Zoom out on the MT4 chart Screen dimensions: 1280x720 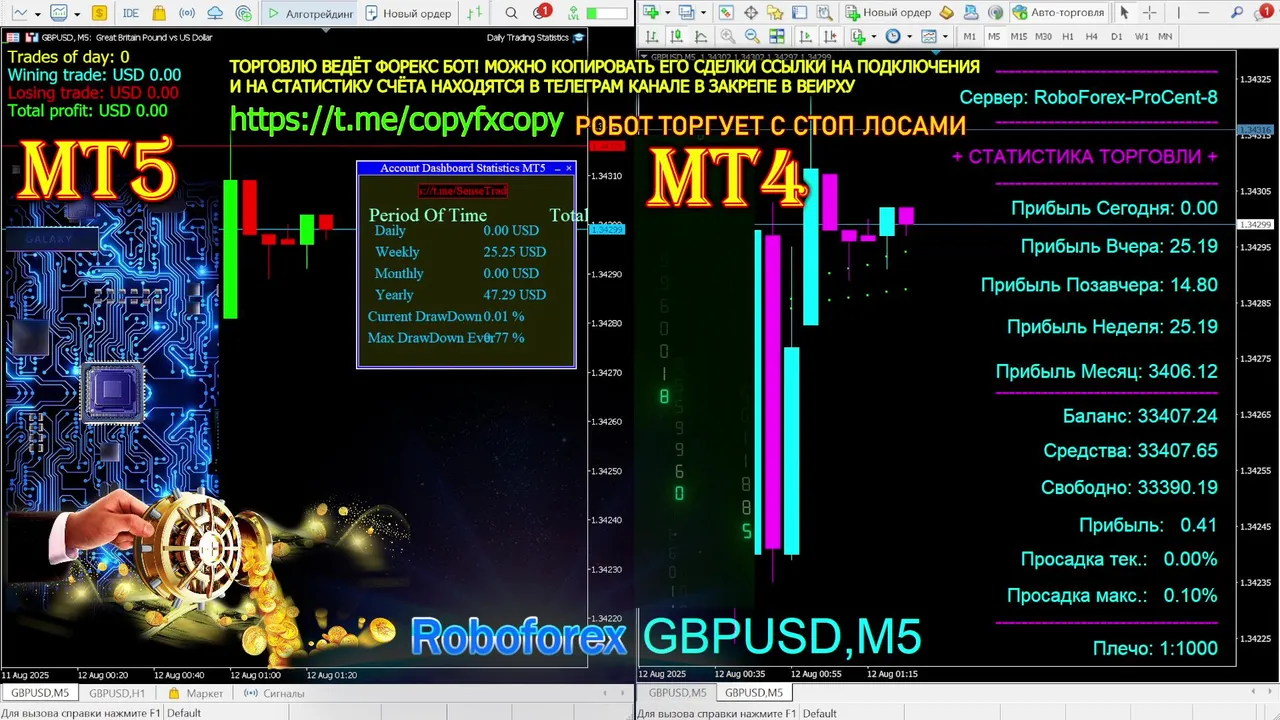752,36
